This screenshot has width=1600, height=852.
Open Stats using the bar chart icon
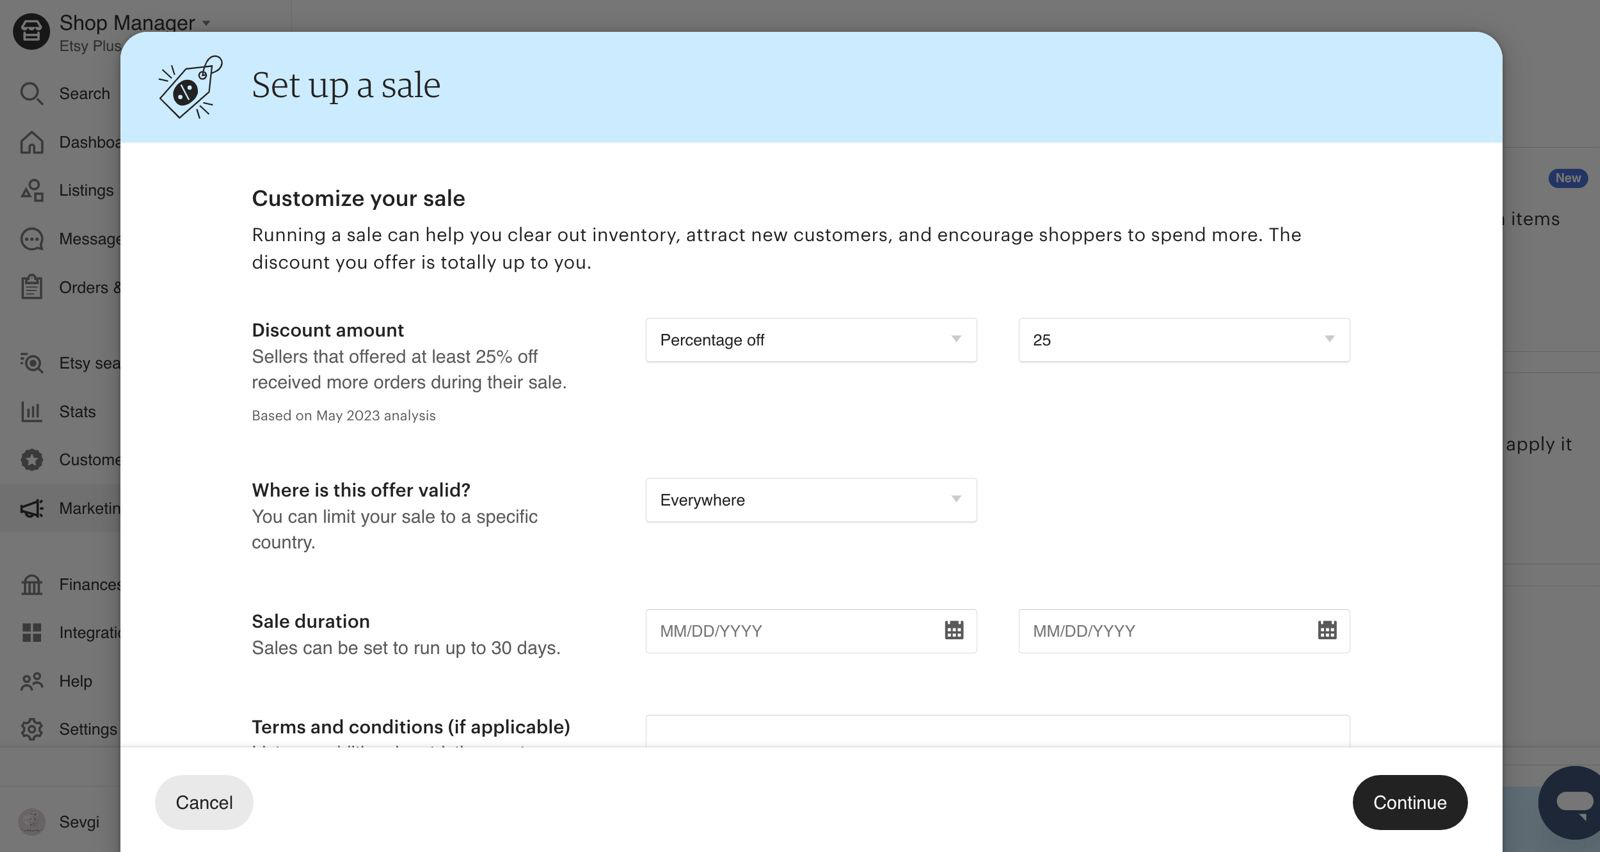32,411
